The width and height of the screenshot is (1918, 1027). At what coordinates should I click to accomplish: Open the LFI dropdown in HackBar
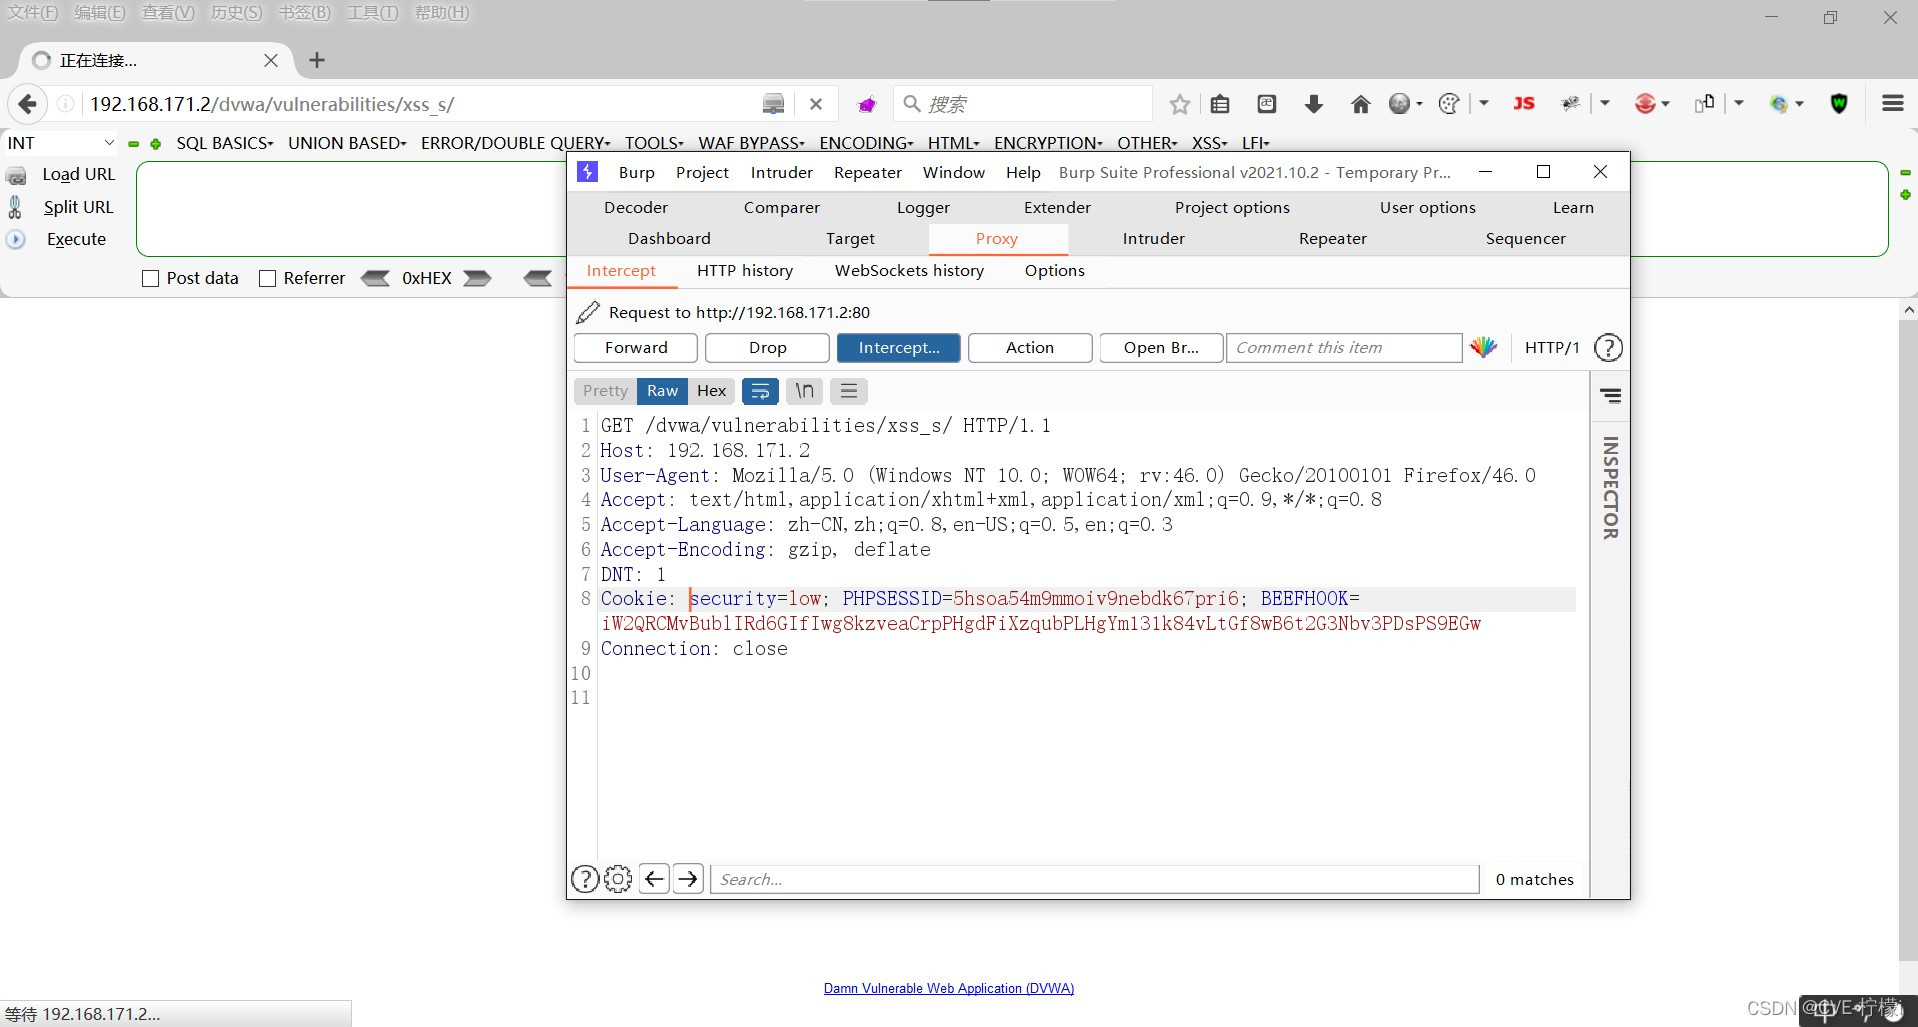pos(1255,144)
